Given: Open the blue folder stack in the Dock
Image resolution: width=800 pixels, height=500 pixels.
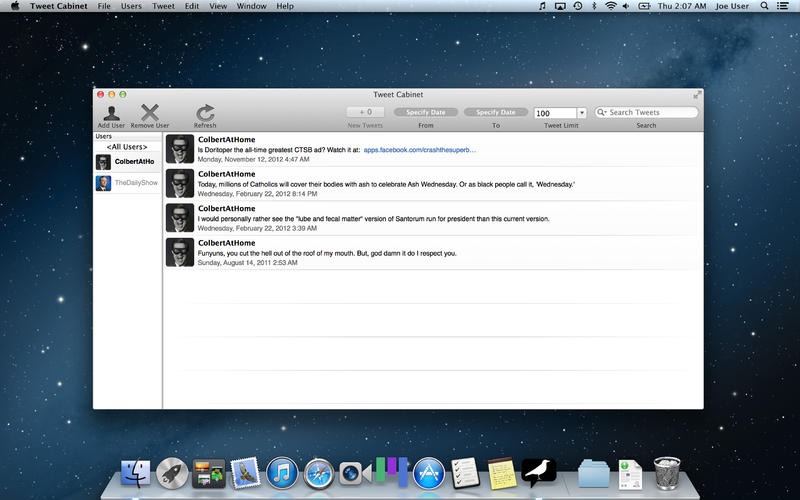Looking at the screenshot, I should [593, 473].
